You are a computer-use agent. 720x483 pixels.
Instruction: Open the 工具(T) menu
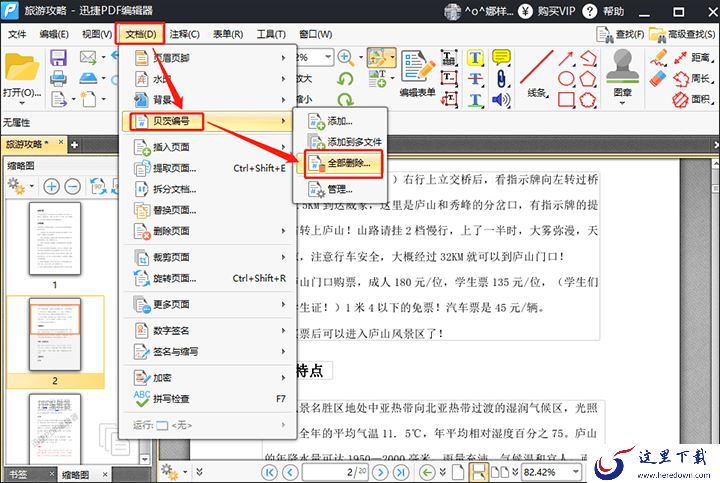pyautogui.click(x=271, y=34)
